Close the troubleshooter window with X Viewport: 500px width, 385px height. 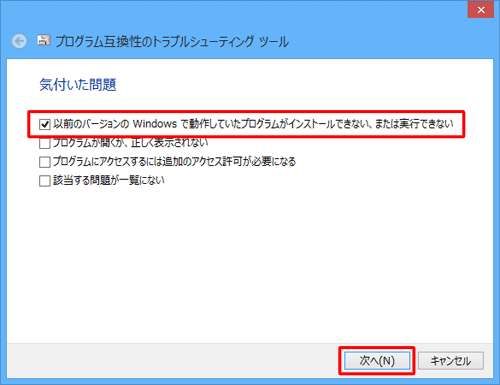(x=481, y=10)
